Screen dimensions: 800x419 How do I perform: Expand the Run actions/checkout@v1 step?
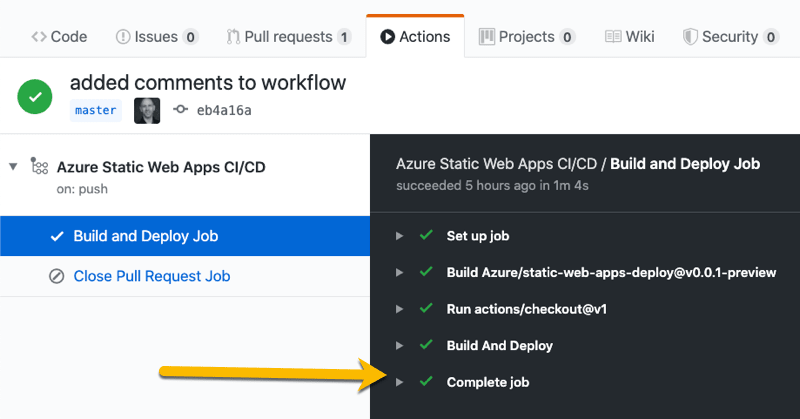(x=399, y=309)
